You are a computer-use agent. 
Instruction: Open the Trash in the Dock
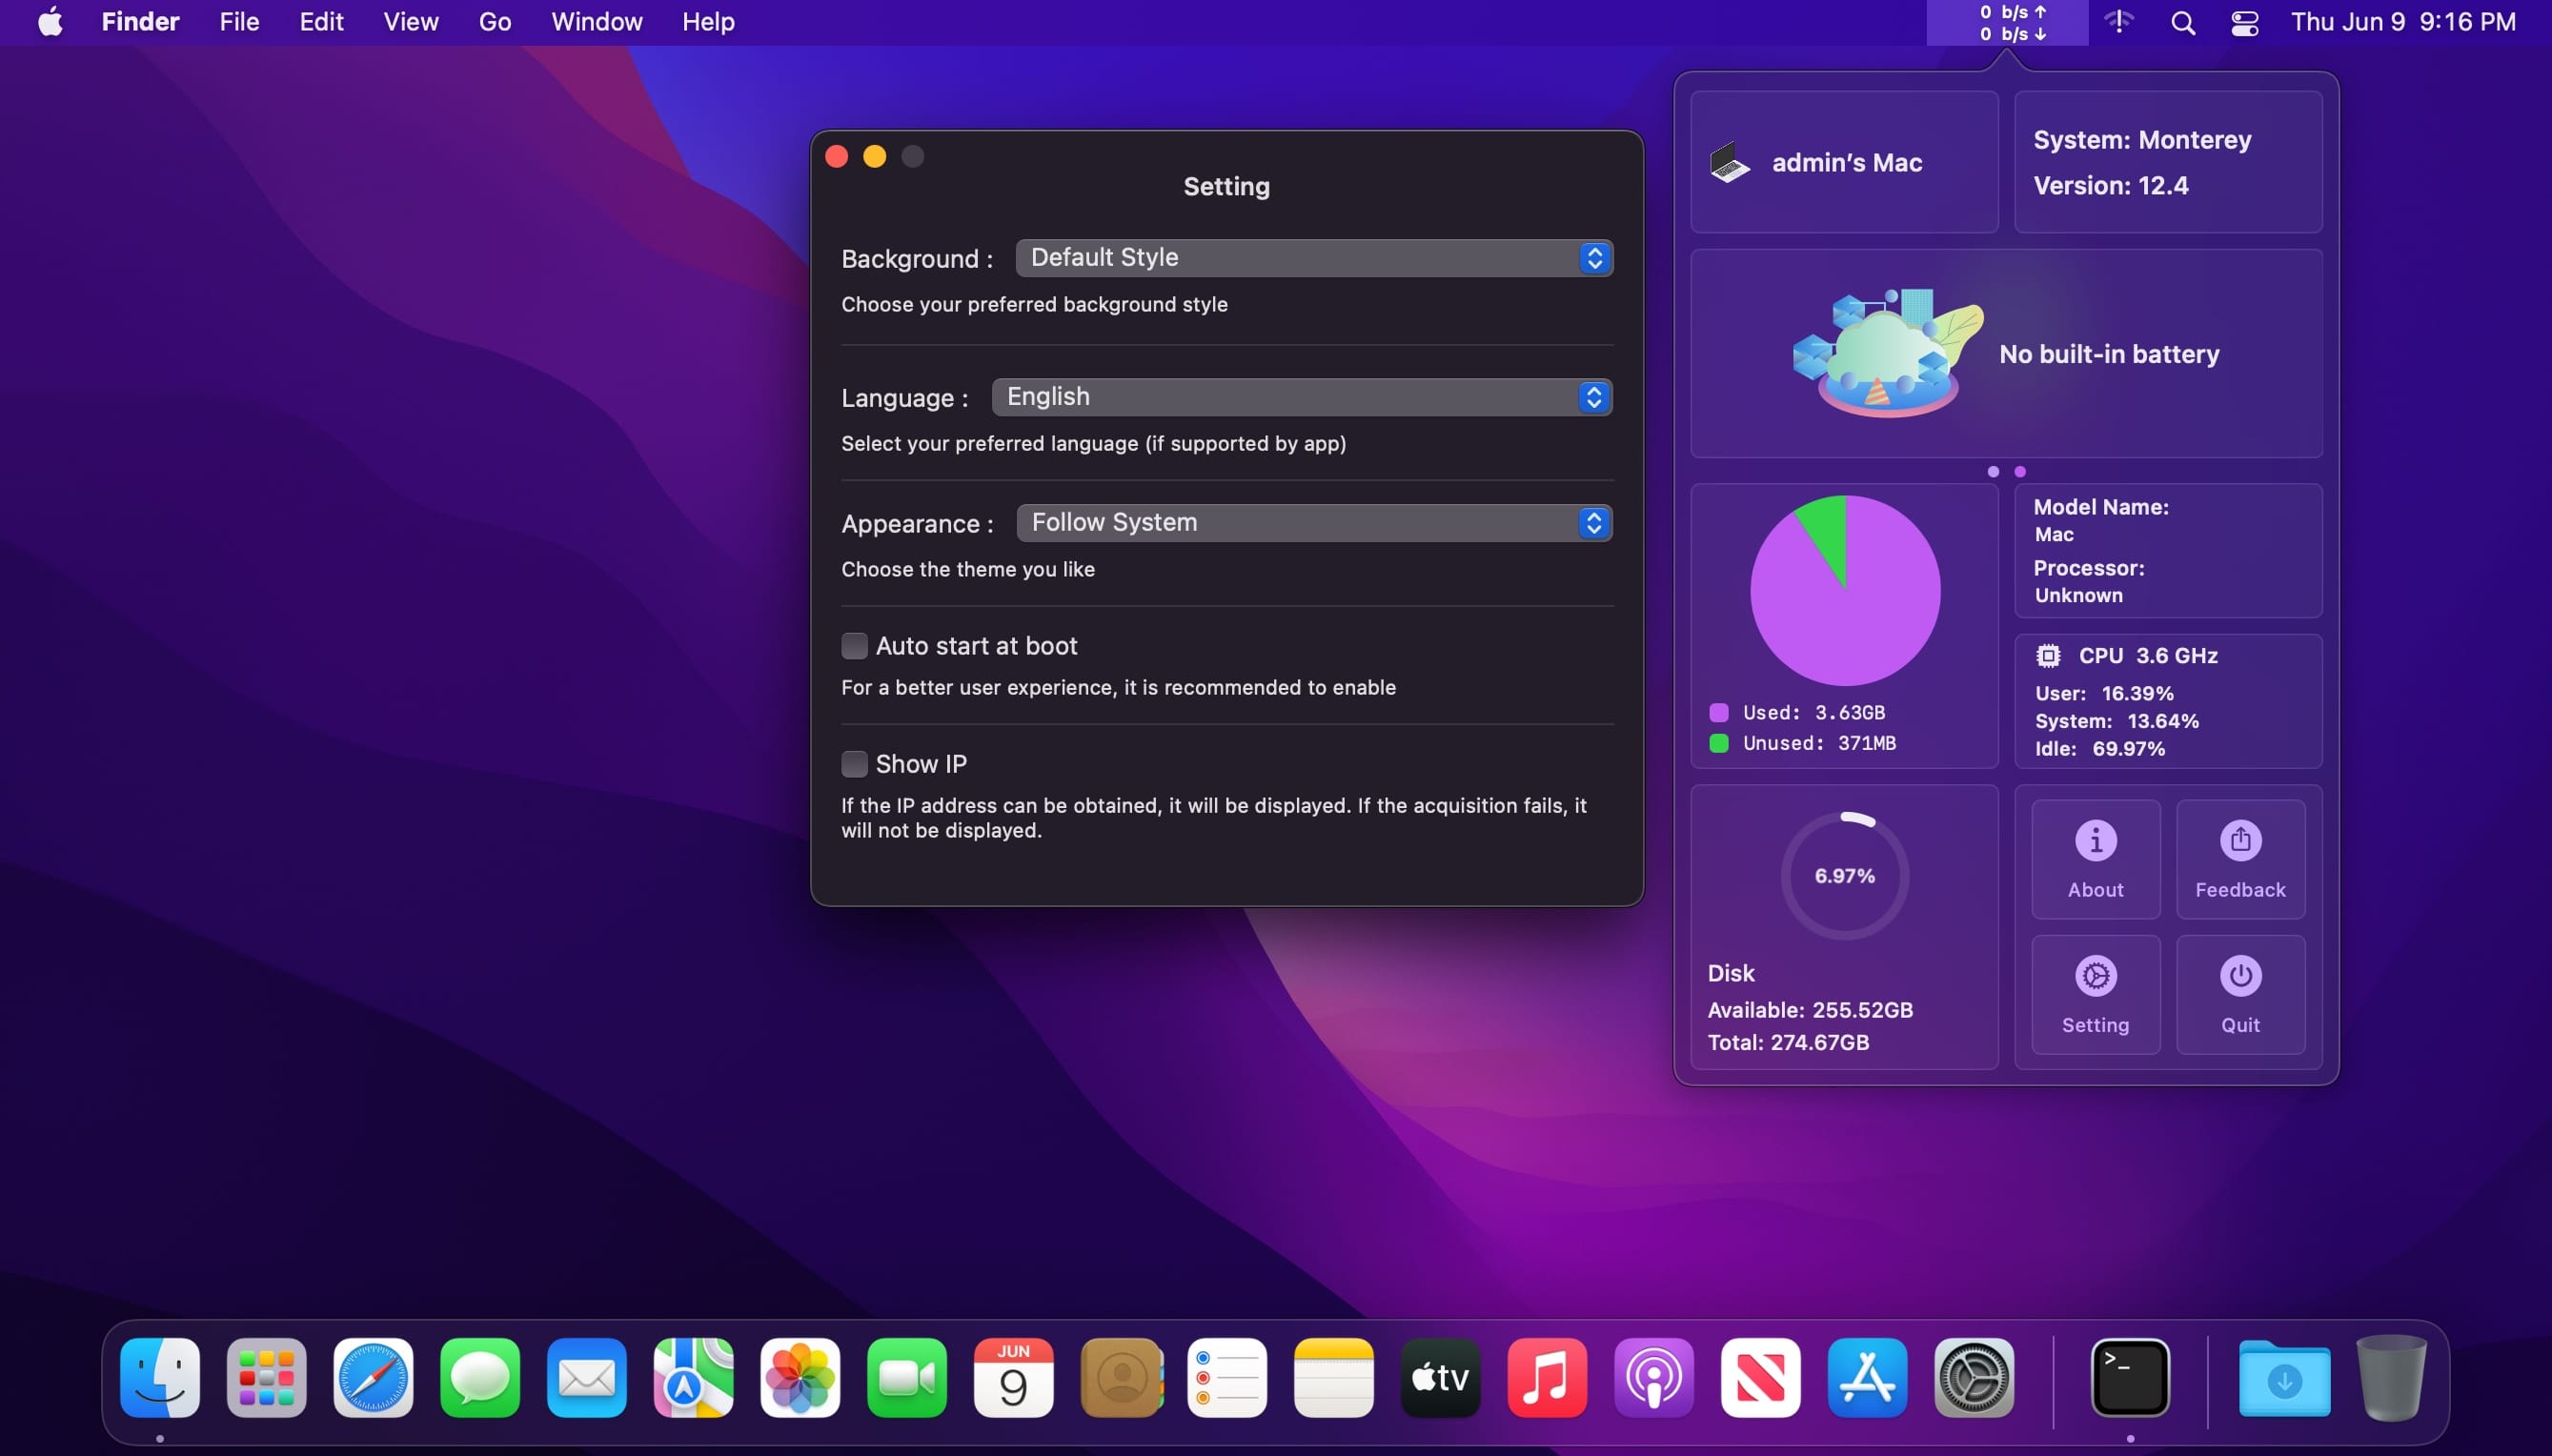click(2391, 1378)
